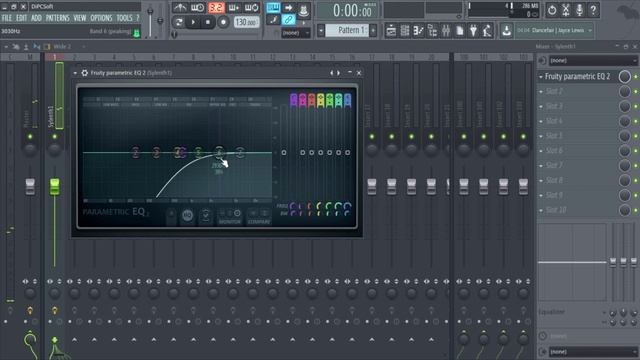Toggle loop recording icon
640x360 pixels.
pos(251,8)
